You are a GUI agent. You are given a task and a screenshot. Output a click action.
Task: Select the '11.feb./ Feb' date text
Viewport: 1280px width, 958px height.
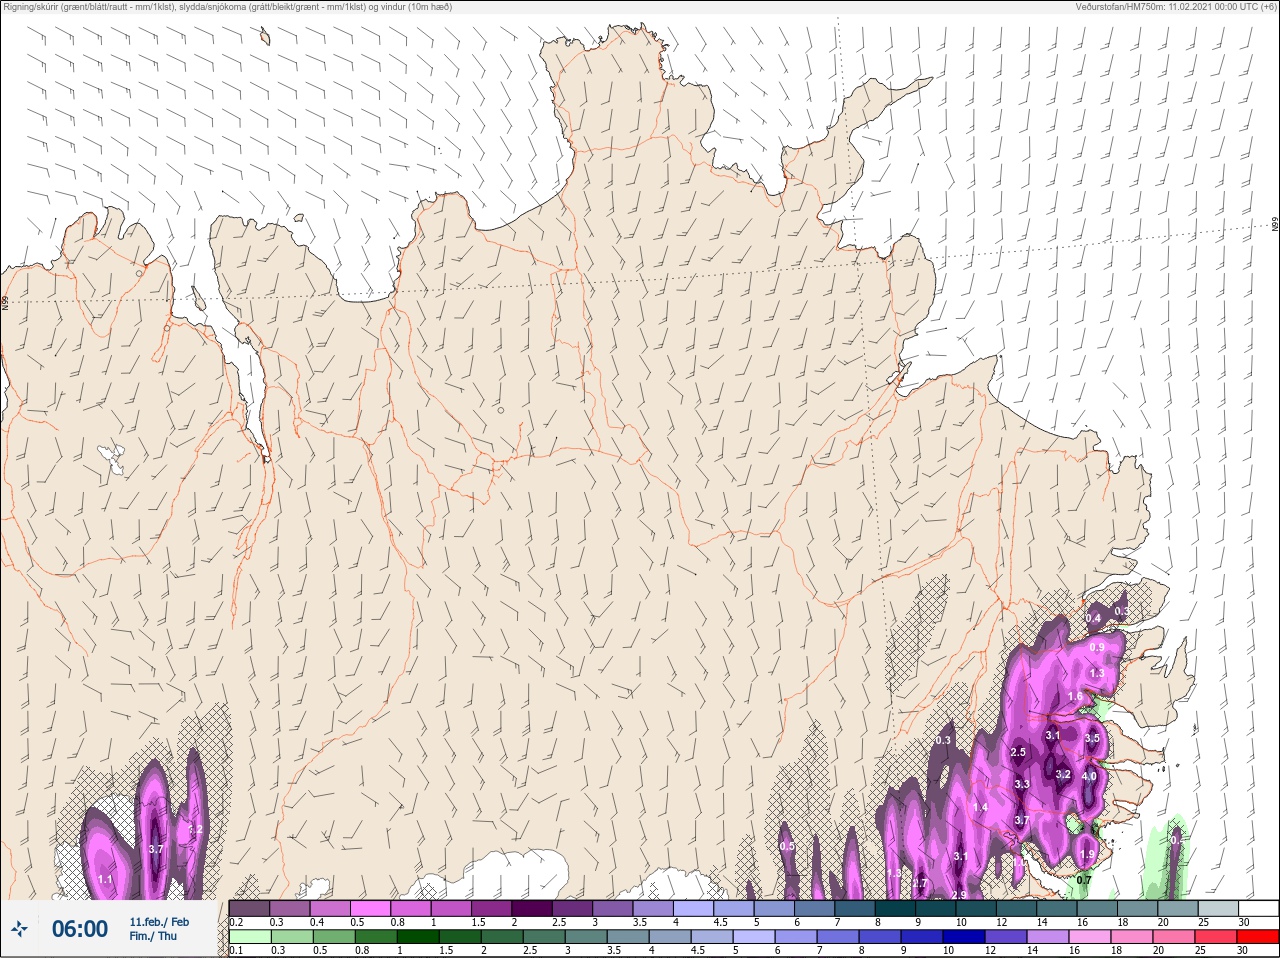pos(159,921)
